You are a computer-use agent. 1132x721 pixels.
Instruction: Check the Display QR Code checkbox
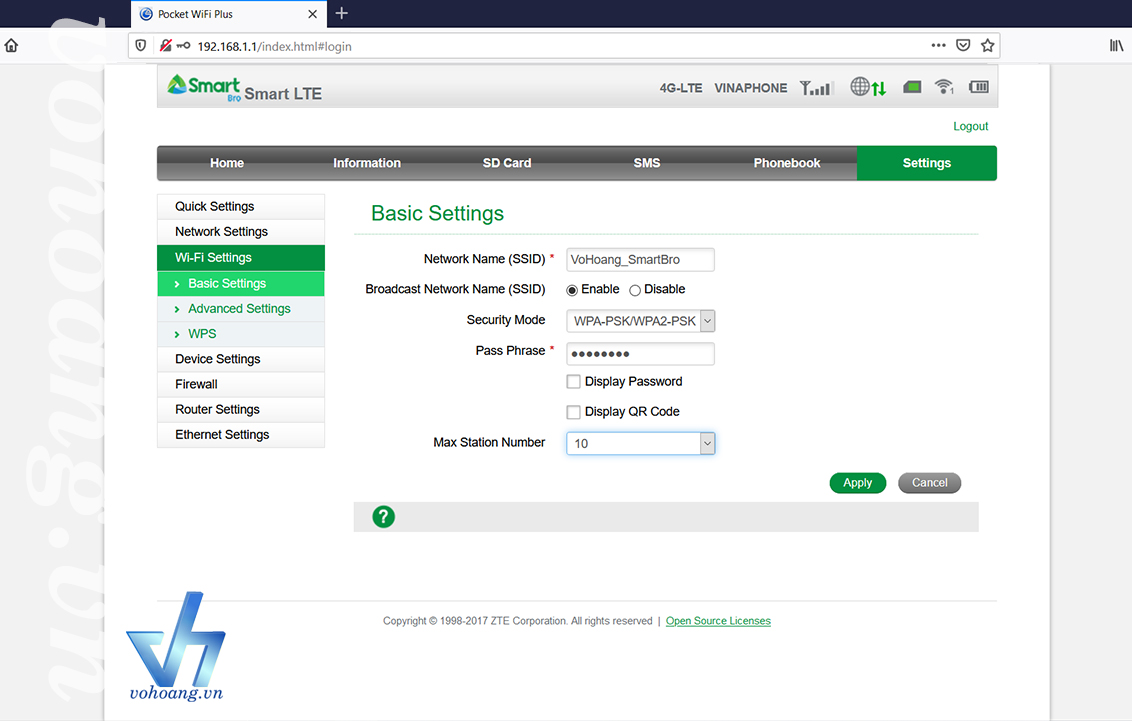(573, 412)
